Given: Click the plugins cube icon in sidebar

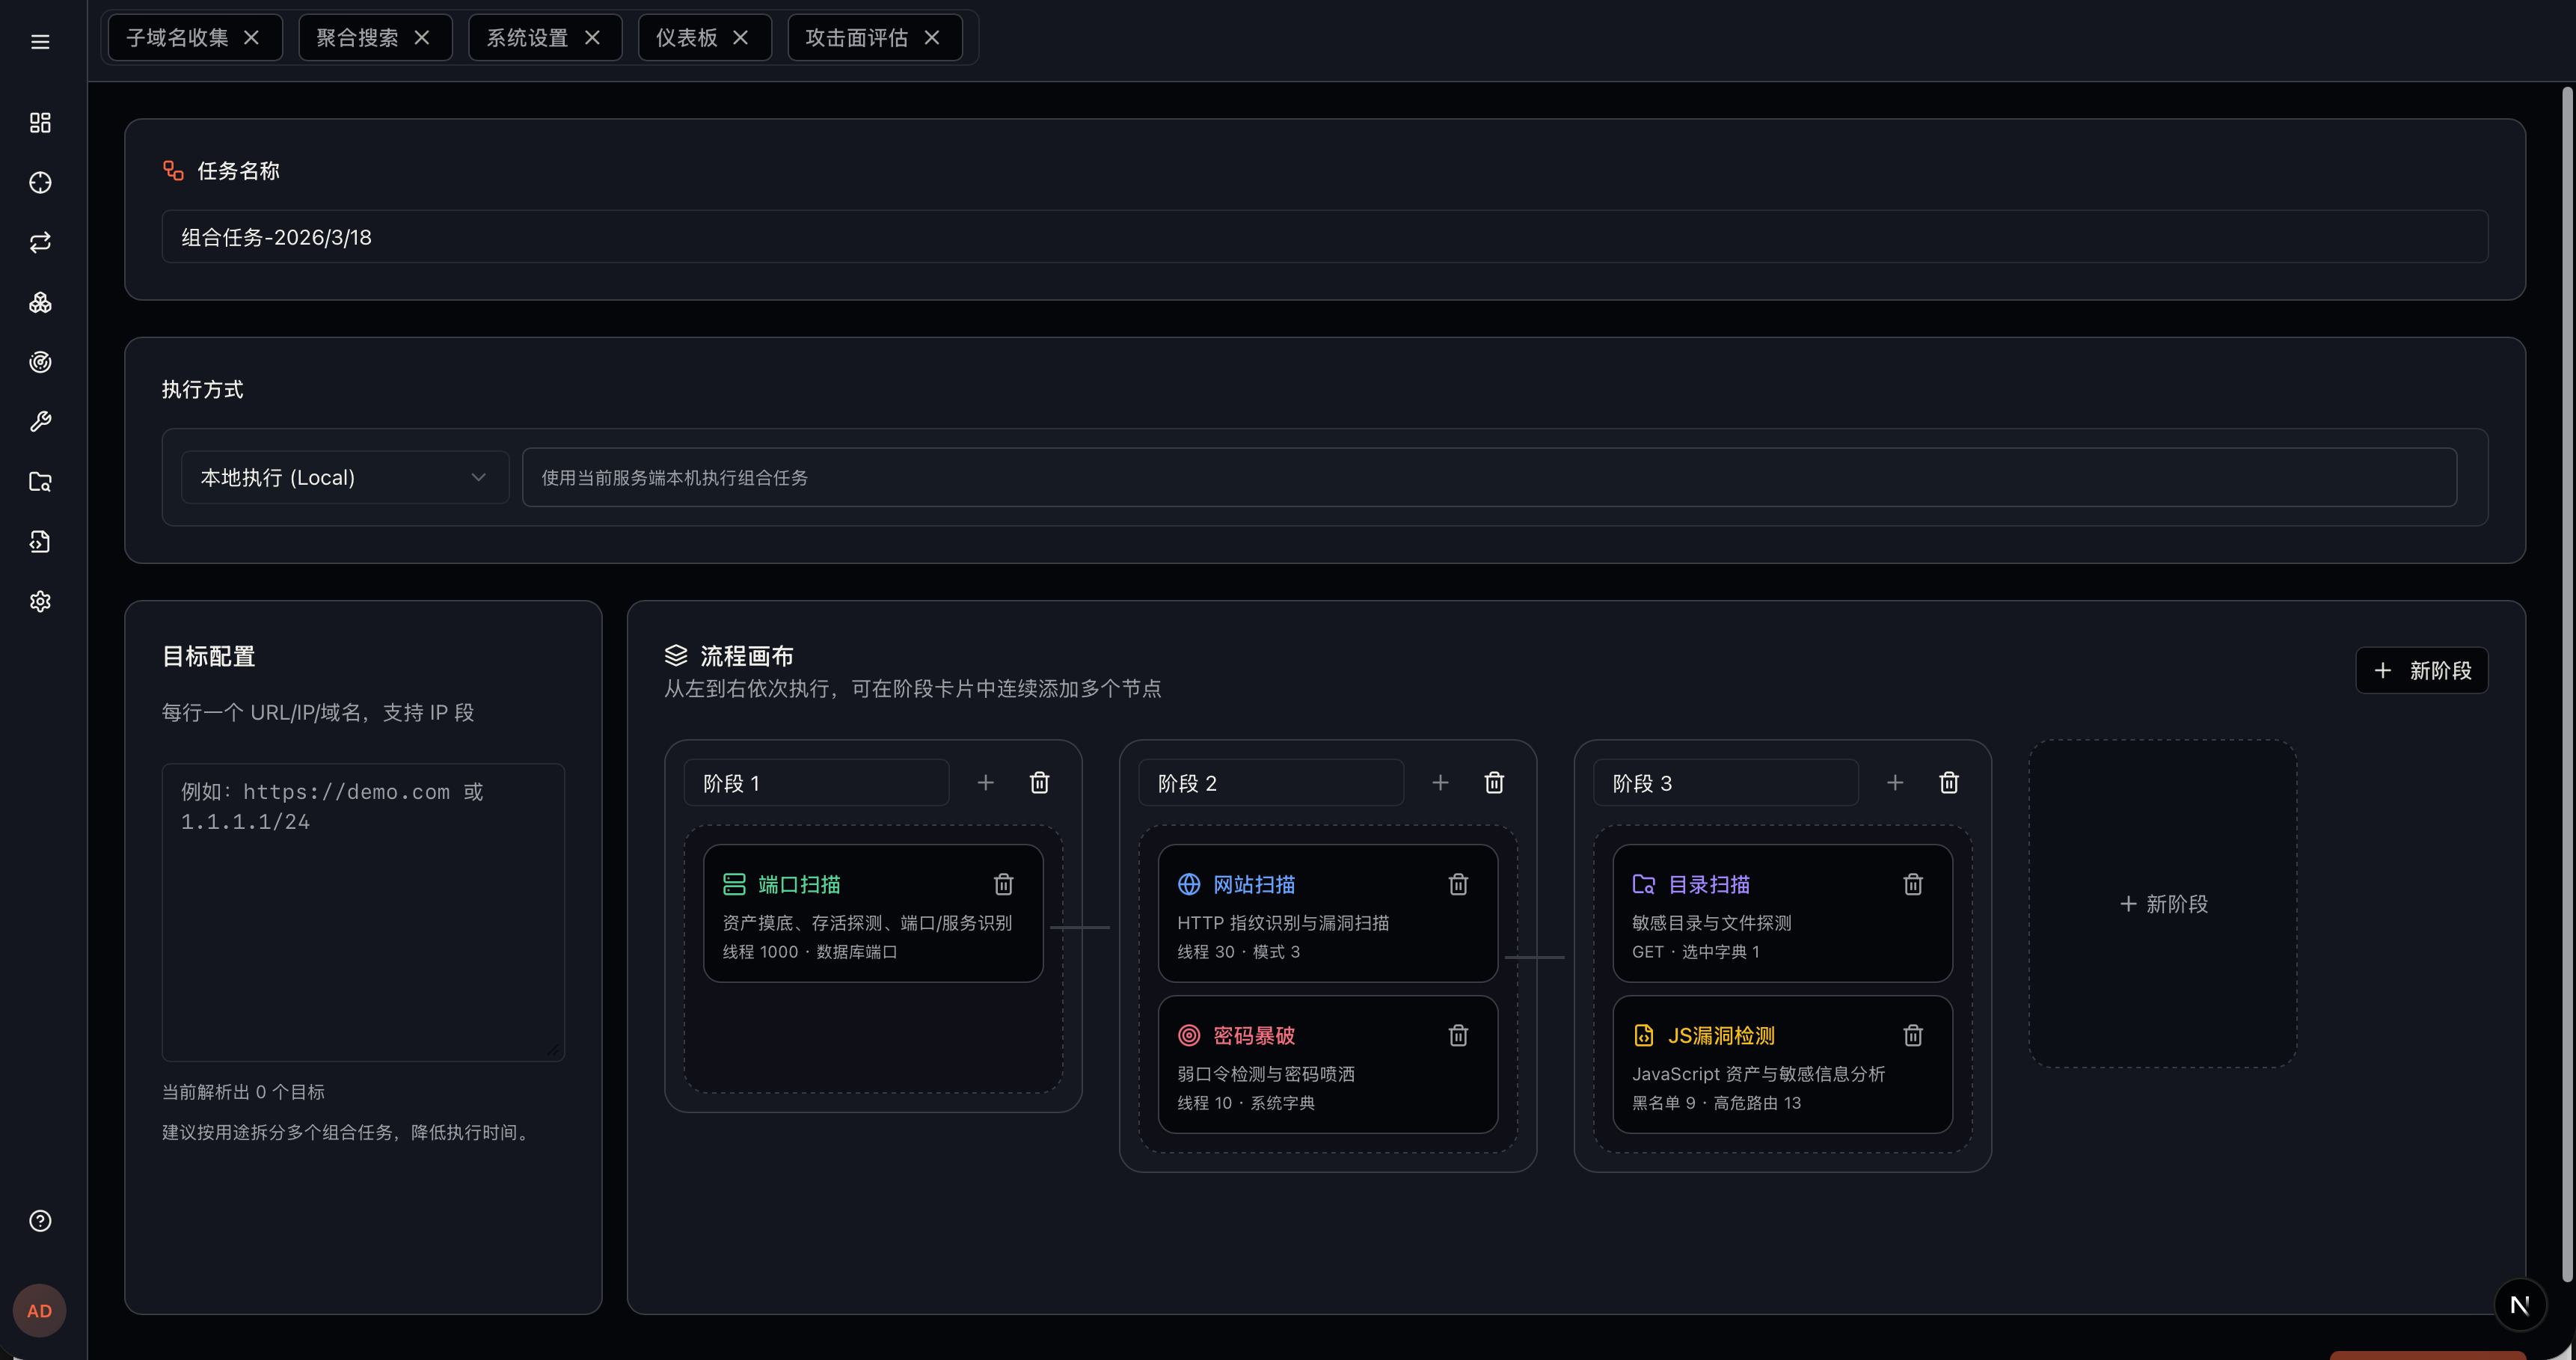Looking at the screenshot, I should click(40, 302).
